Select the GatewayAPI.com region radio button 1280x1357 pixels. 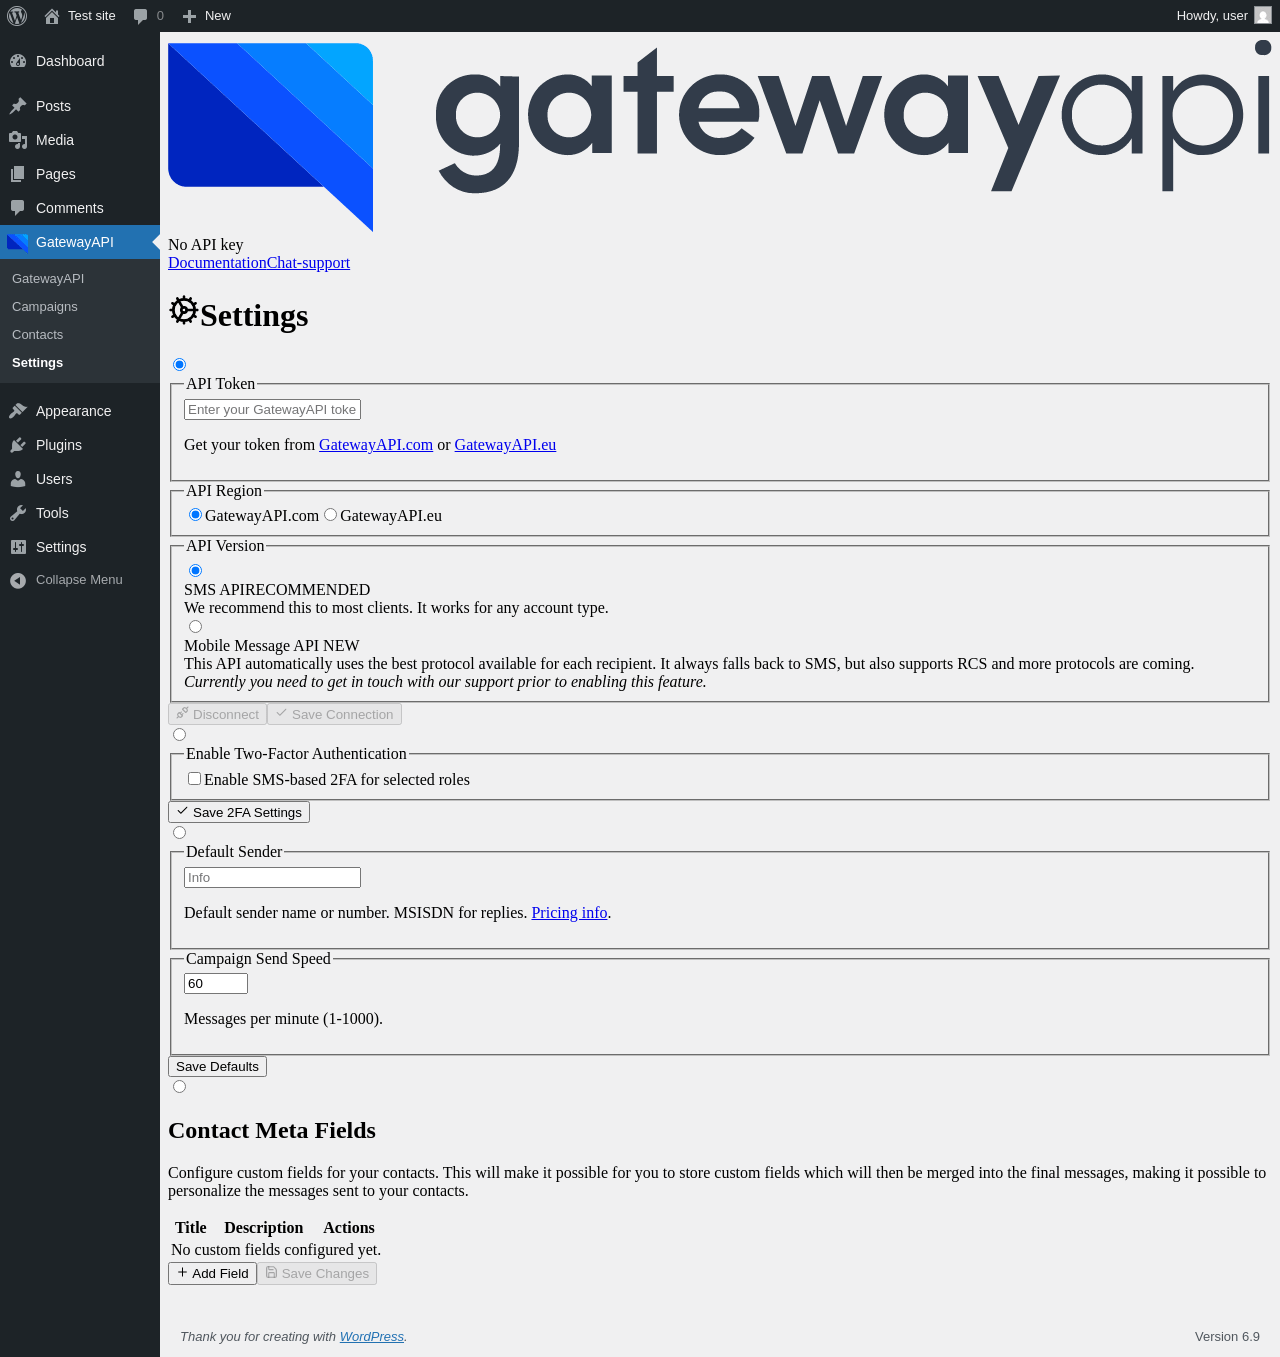coord(196,515)
